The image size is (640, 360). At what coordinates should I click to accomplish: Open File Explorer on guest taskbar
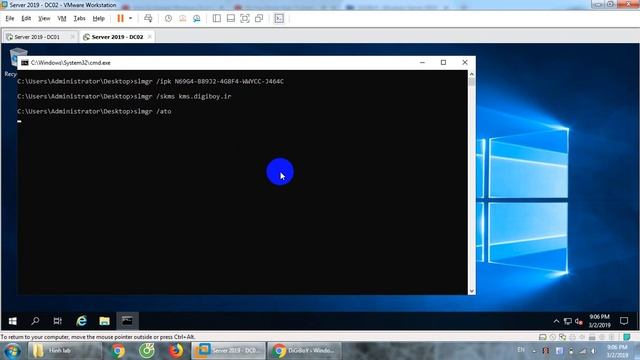pos(104,321)
